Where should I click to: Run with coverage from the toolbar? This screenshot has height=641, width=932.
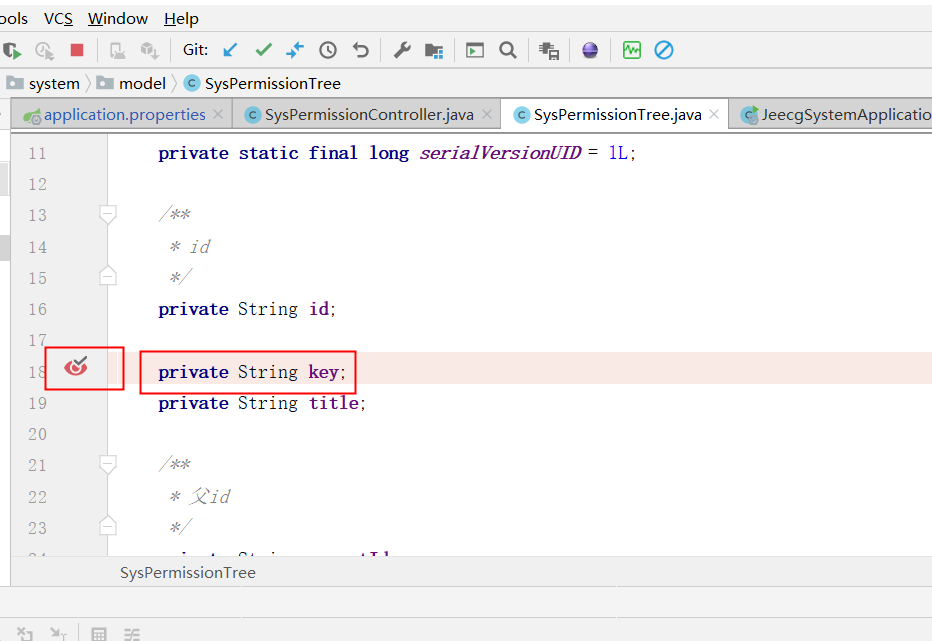(12, 51)
